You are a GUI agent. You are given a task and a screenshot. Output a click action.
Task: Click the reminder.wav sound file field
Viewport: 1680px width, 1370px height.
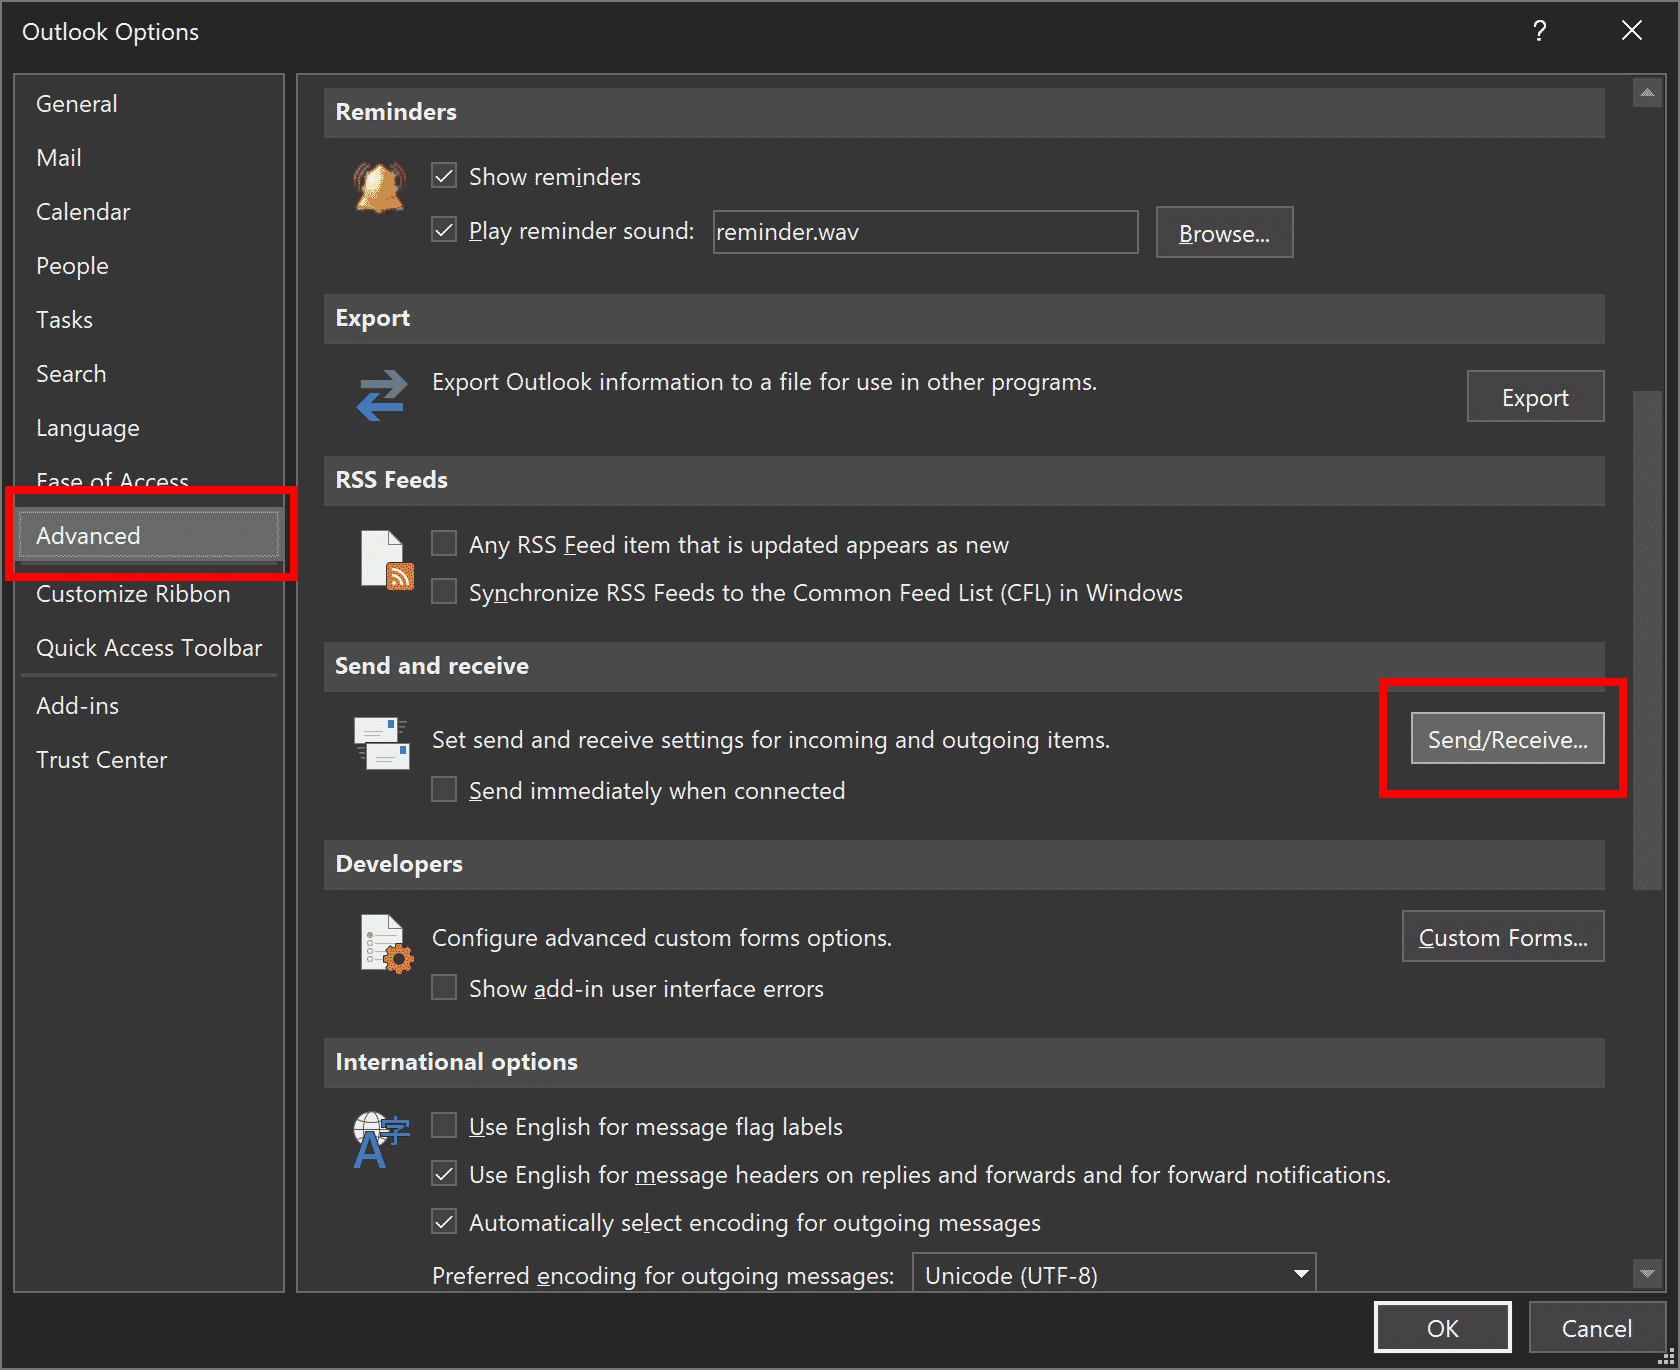tap(924, 232)
